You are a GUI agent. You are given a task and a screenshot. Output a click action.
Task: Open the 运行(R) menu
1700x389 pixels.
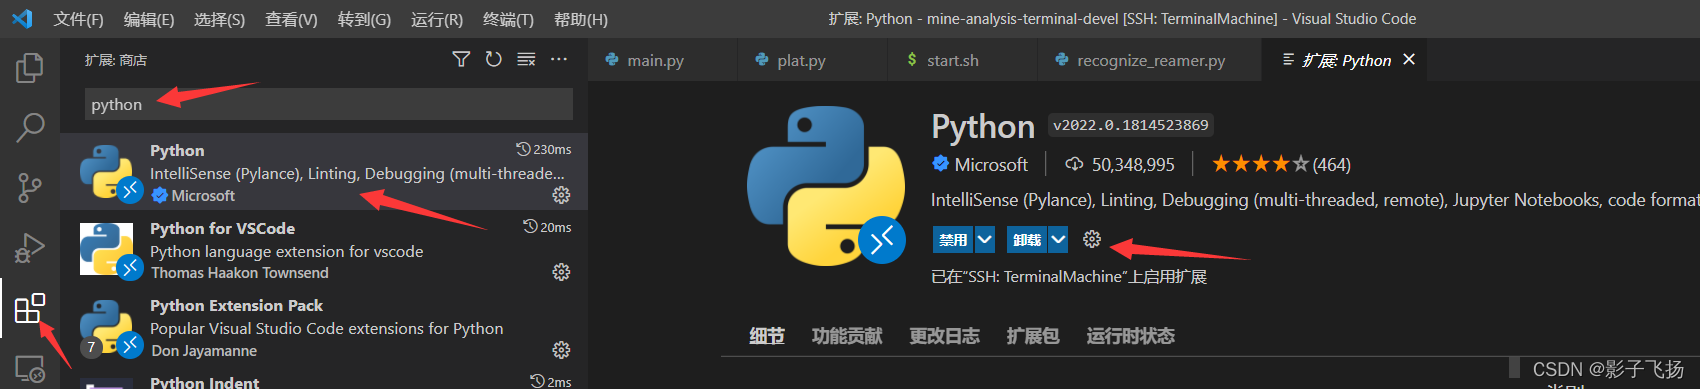pos(437,20)
